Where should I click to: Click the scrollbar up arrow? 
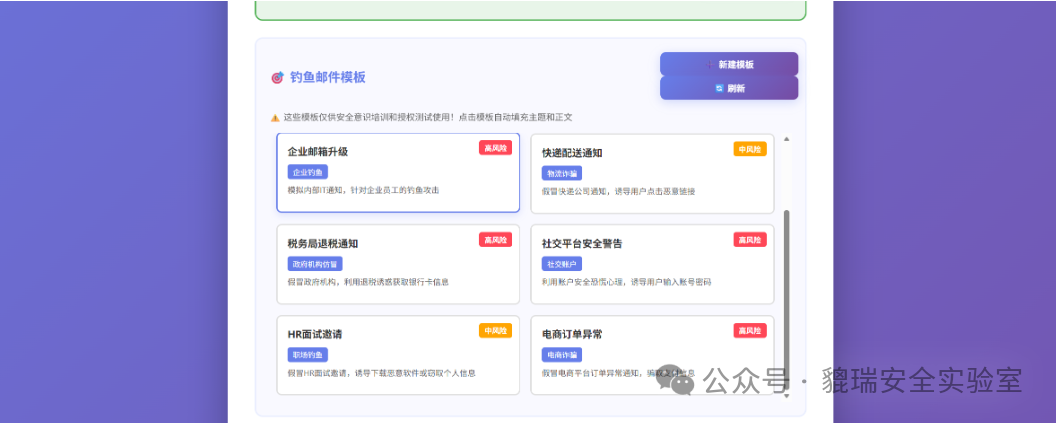click(786, 139)
